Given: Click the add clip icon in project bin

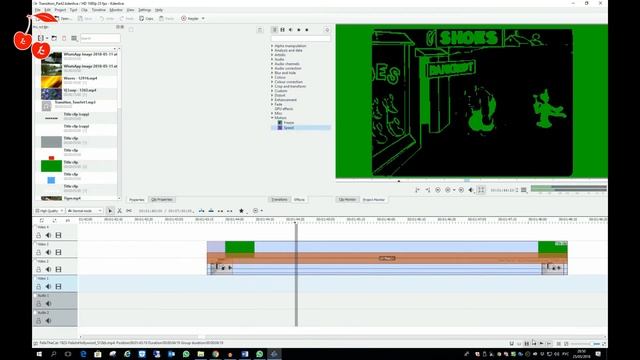Looking at the screenshot, I should point(41,38).
